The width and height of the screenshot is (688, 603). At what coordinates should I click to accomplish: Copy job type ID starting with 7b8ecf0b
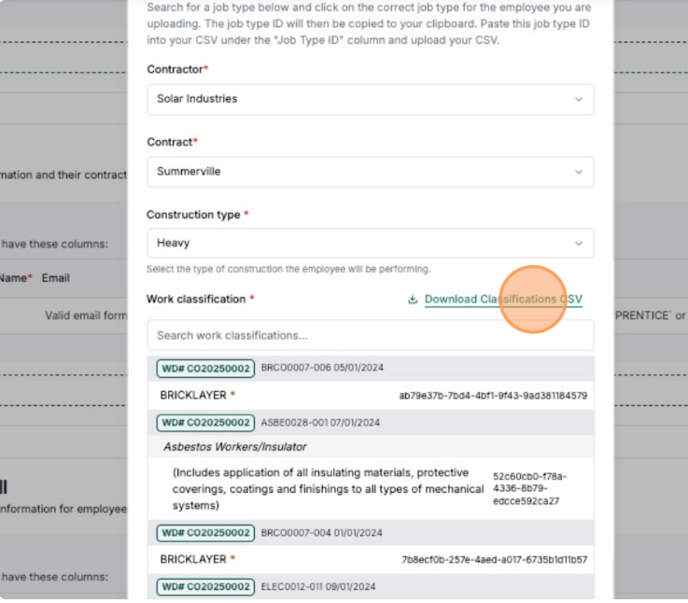coord(494,560)
